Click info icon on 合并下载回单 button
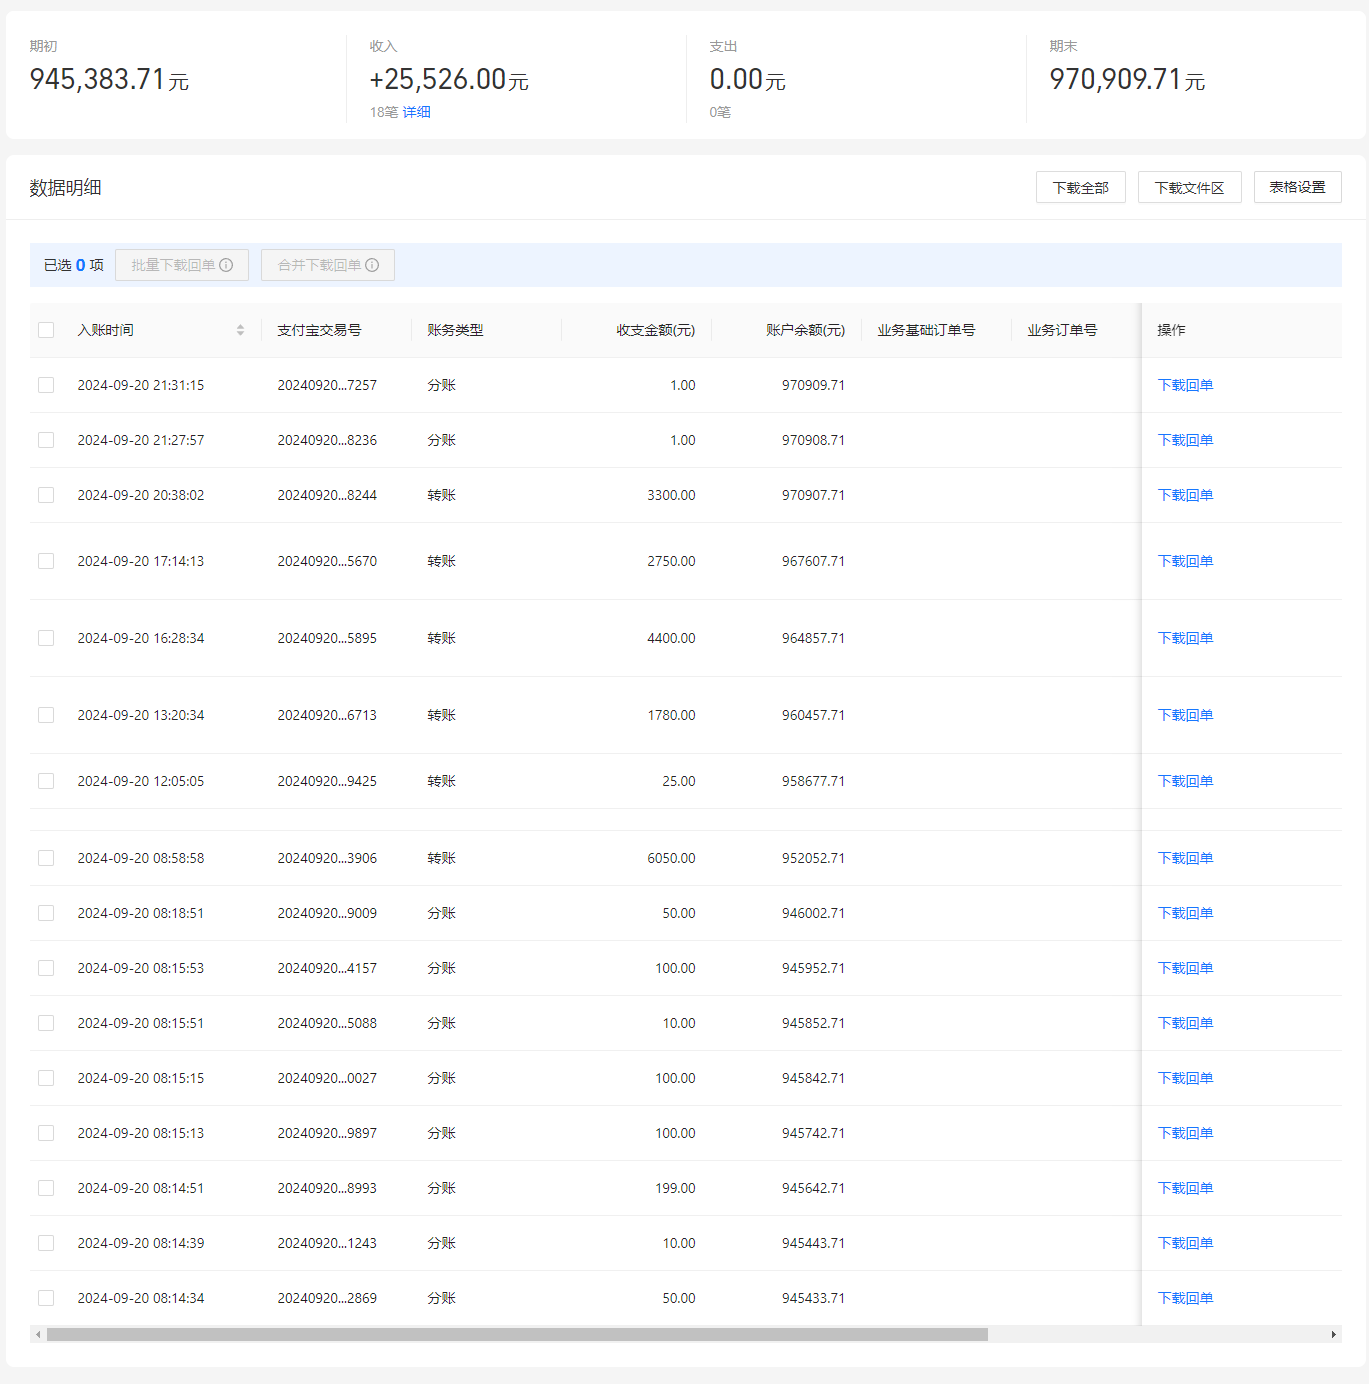This screenshot has height=1384, width=1369. pos(372,265)
